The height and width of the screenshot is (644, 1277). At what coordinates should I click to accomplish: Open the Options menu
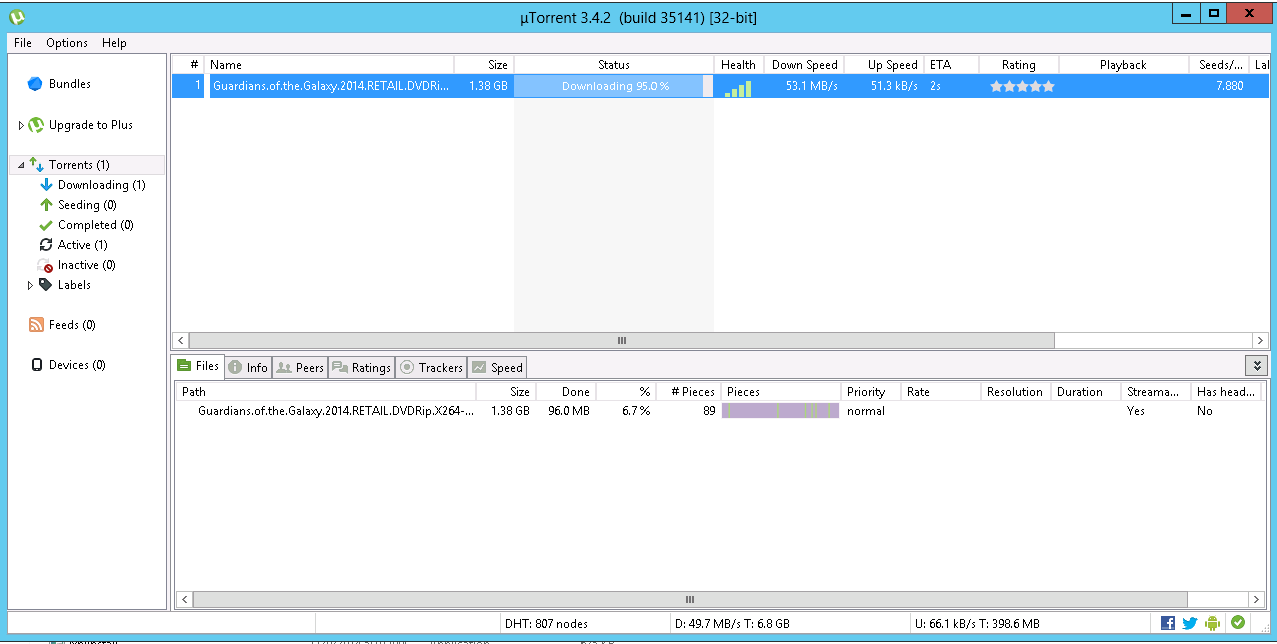pos(67,43)
